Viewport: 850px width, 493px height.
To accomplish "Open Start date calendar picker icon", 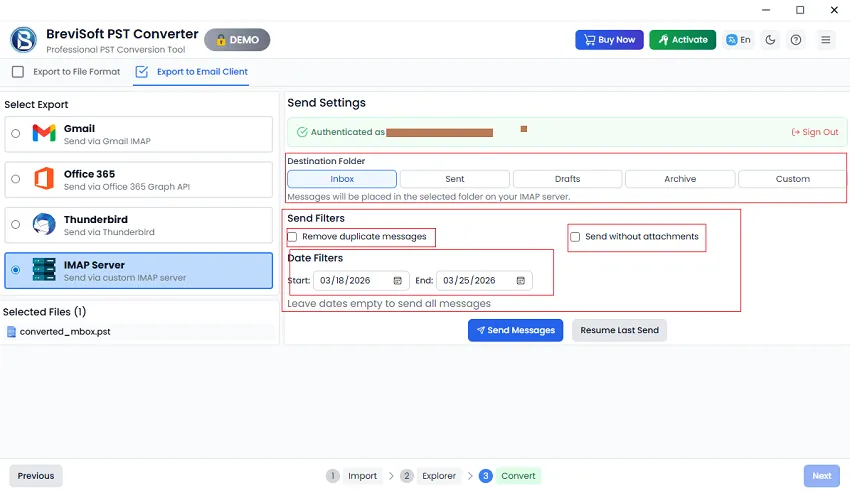I will (397, 280).
